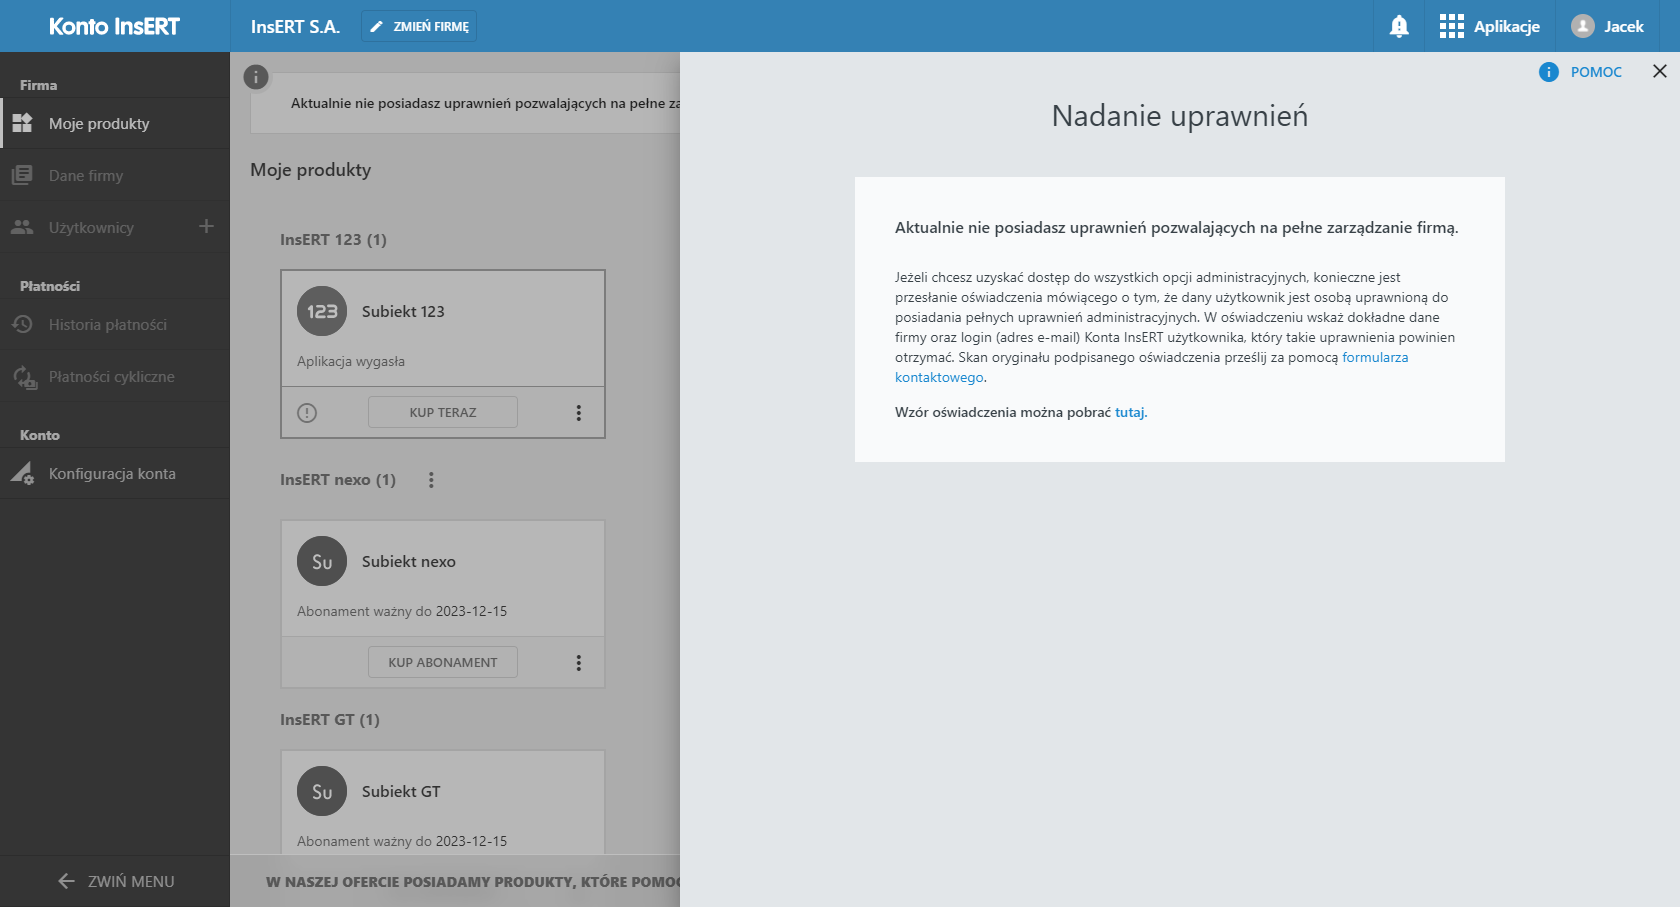Screen dimensions: 1680x907
Task: Open Subiekt 123 card options menu
Action: click(578, 413)
